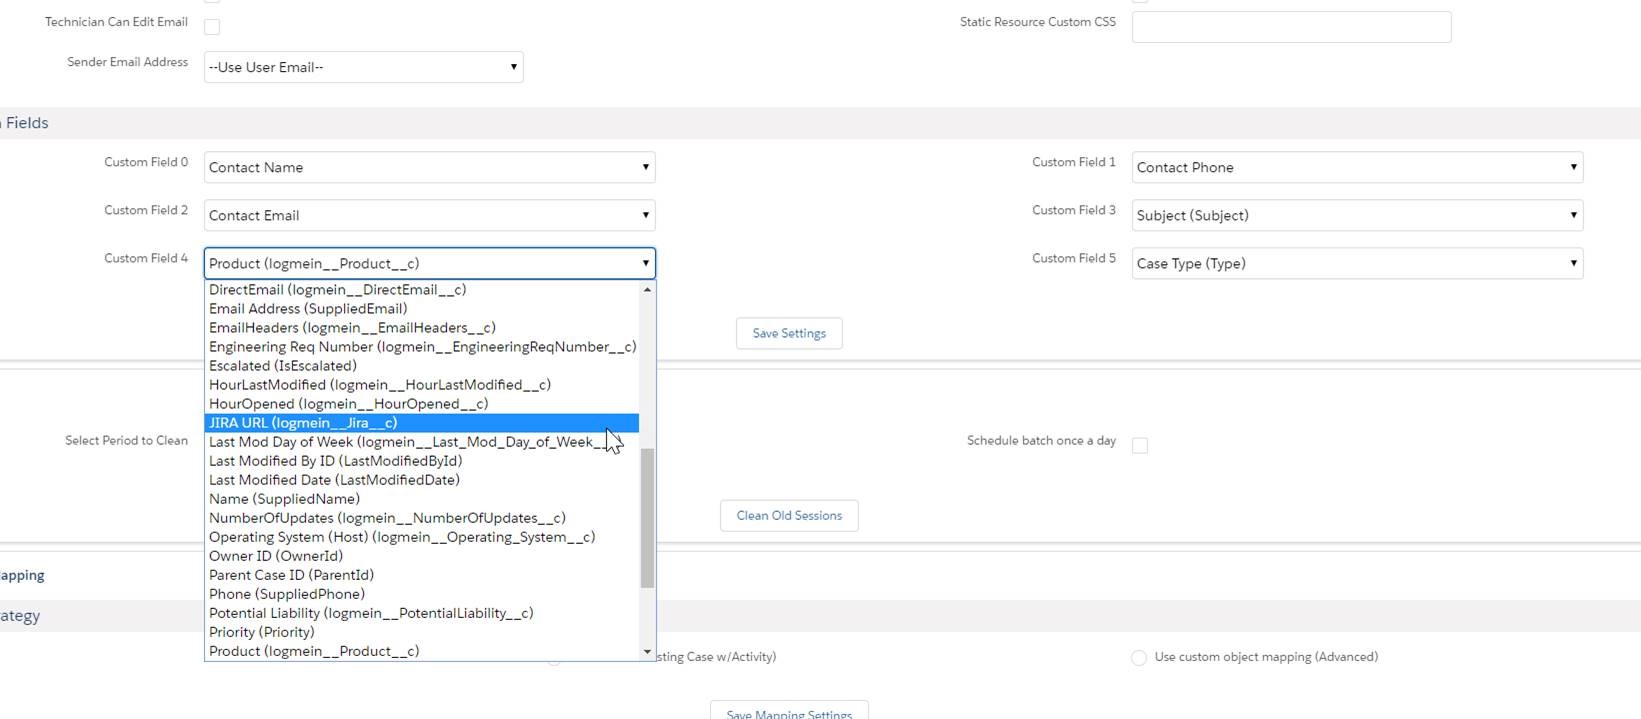This screenshot has width=1641, height=719.
Task: Click Static Resource Custom CSS input field
Action: (1291, 27)
